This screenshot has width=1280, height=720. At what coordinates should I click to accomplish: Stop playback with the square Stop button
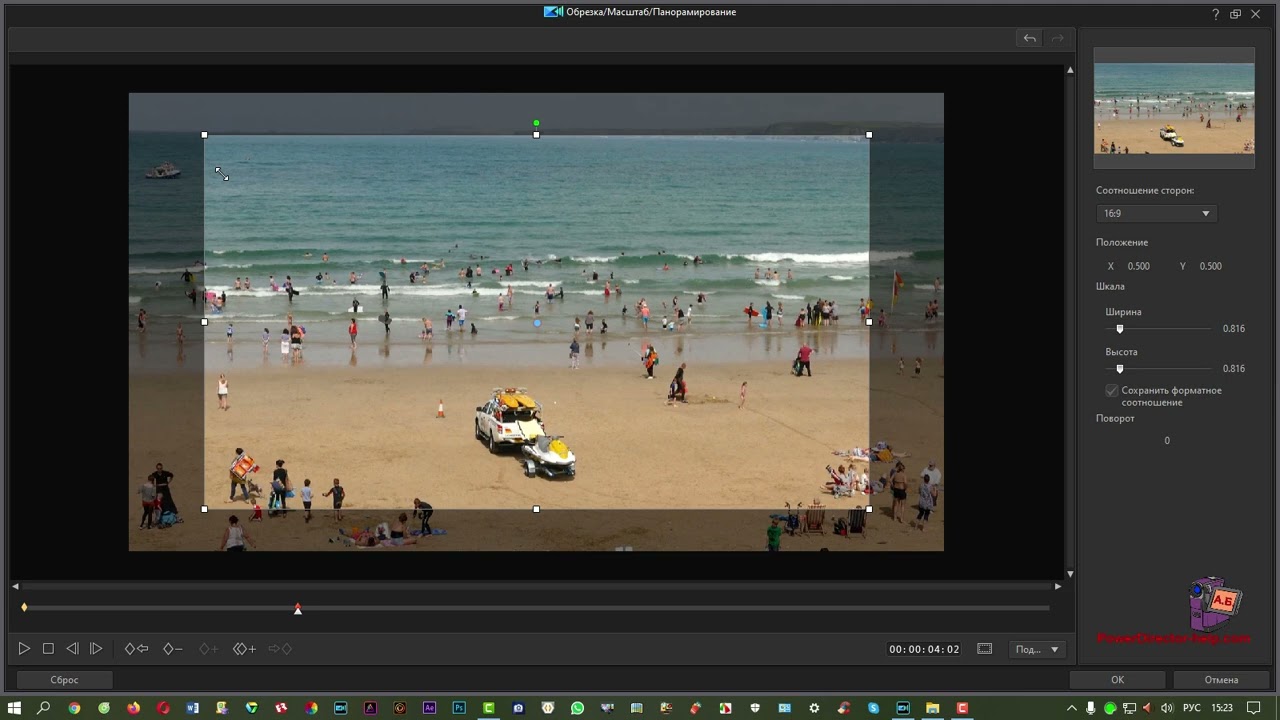(x=48, y=649)
